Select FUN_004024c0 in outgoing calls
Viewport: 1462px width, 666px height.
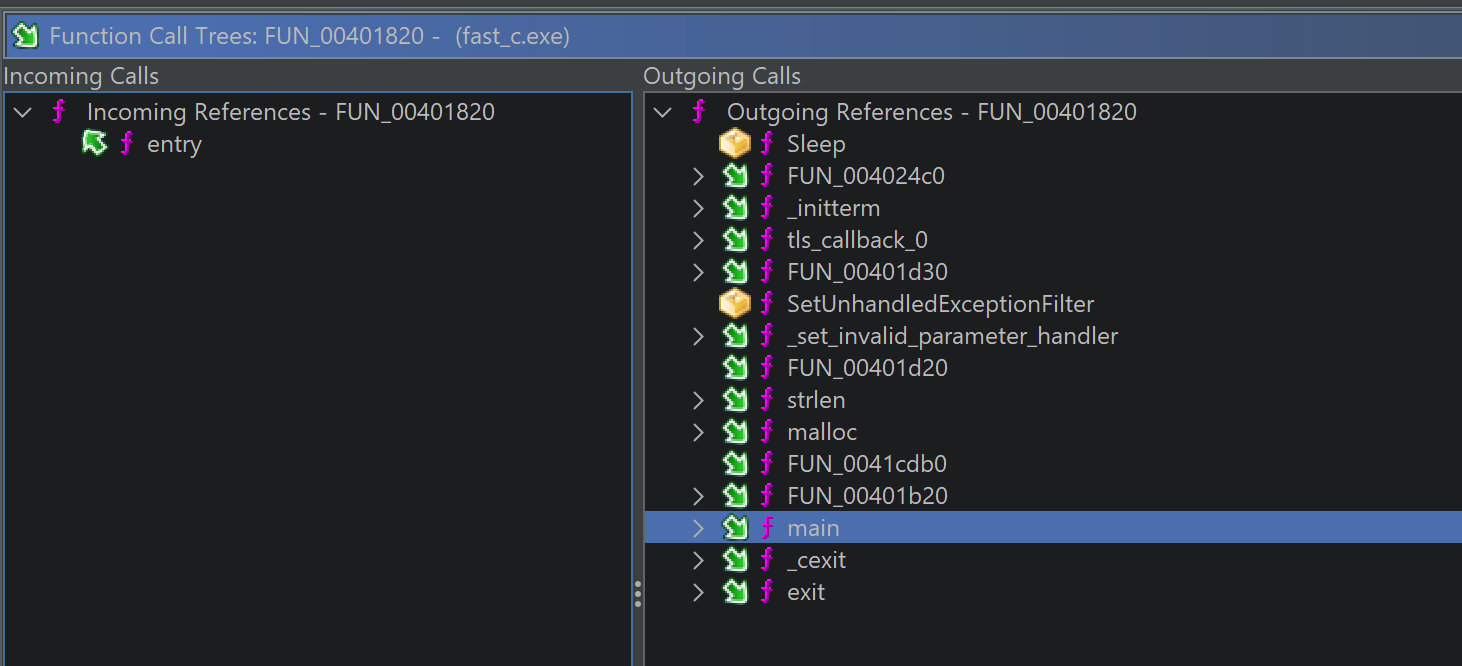866,177
